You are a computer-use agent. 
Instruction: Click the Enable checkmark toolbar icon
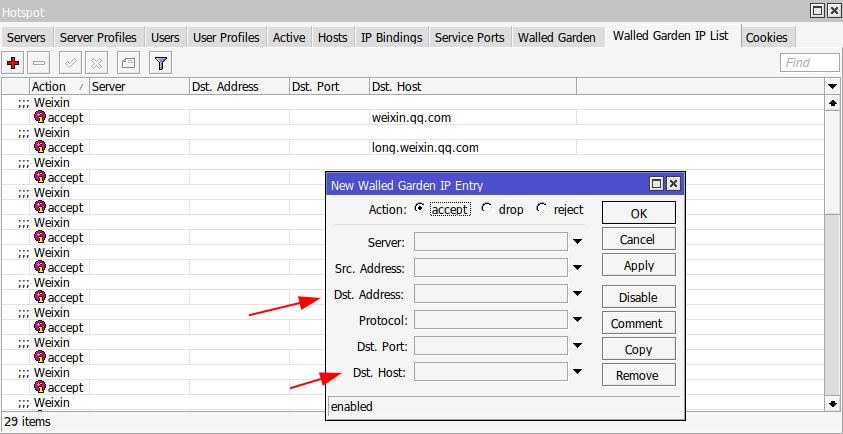[71, 63]
